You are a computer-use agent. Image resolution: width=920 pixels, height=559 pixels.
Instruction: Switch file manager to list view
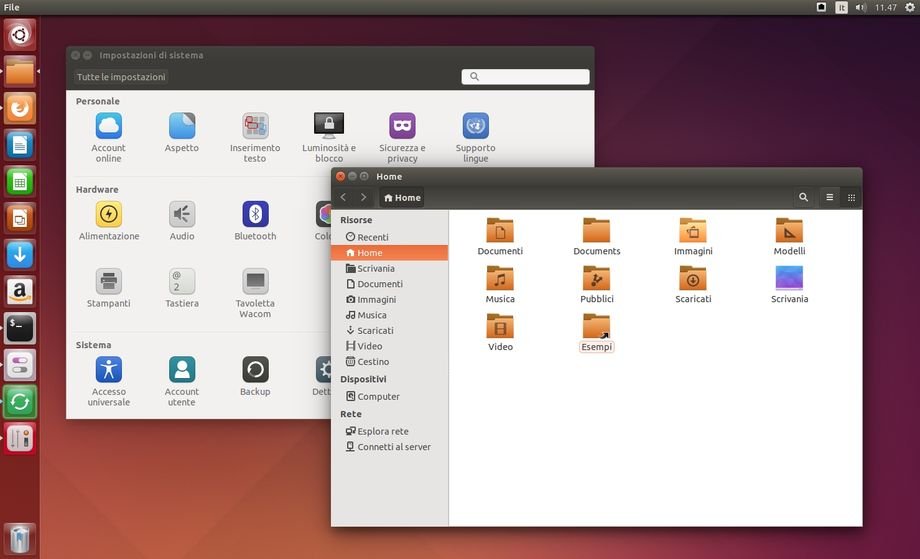click(x=829, y=198)
